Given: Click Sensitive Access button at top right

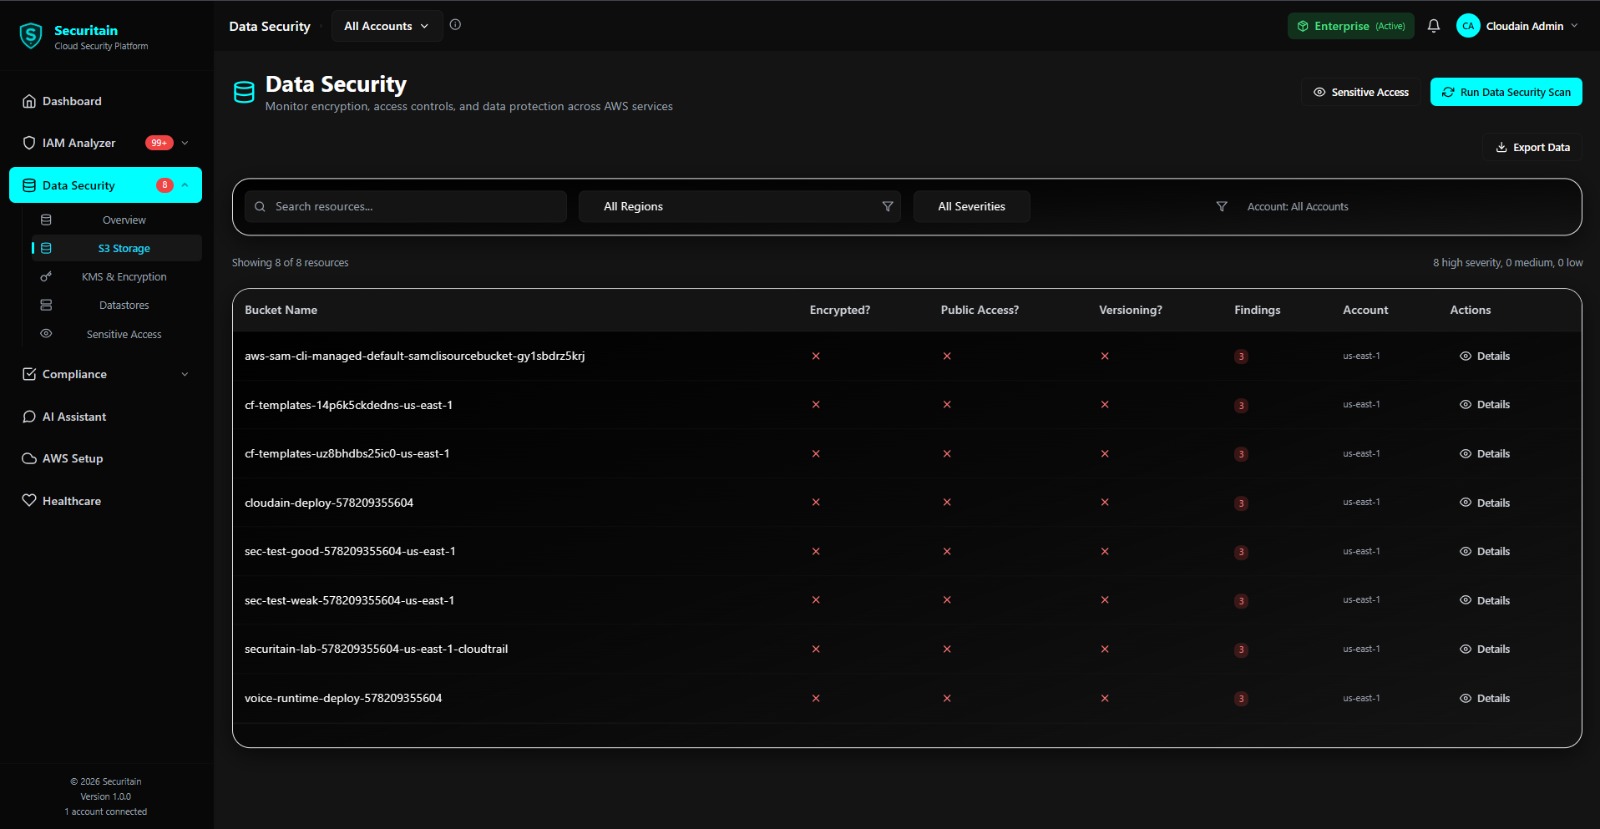Looking at the screenshot, I should 1361,92.
